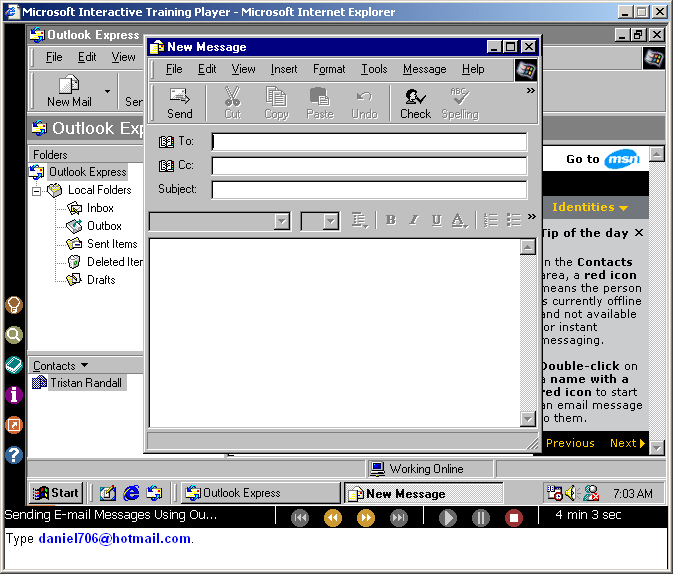This screenshot has height=574, width=673.
Task: Open the font color picker
Action: [x=459, y=220]
